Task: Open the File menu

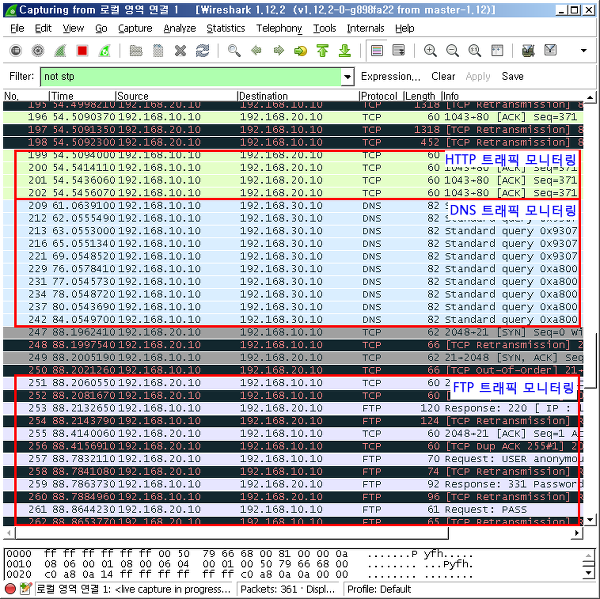Action: tap(17, 28)
